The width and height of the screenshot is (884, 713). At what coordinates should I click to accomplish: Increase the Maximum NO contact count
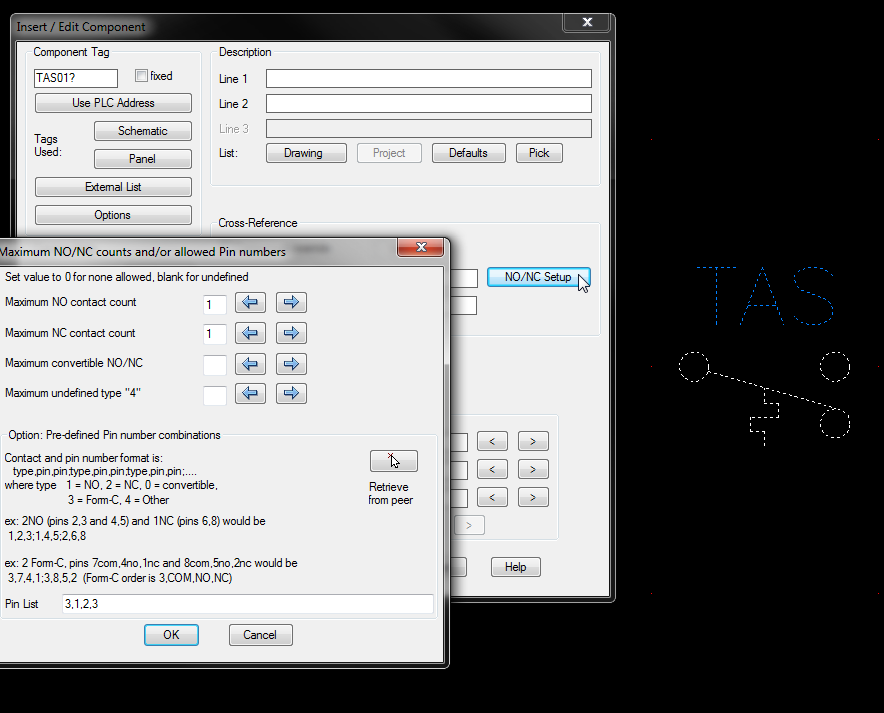tap(291, 303)
